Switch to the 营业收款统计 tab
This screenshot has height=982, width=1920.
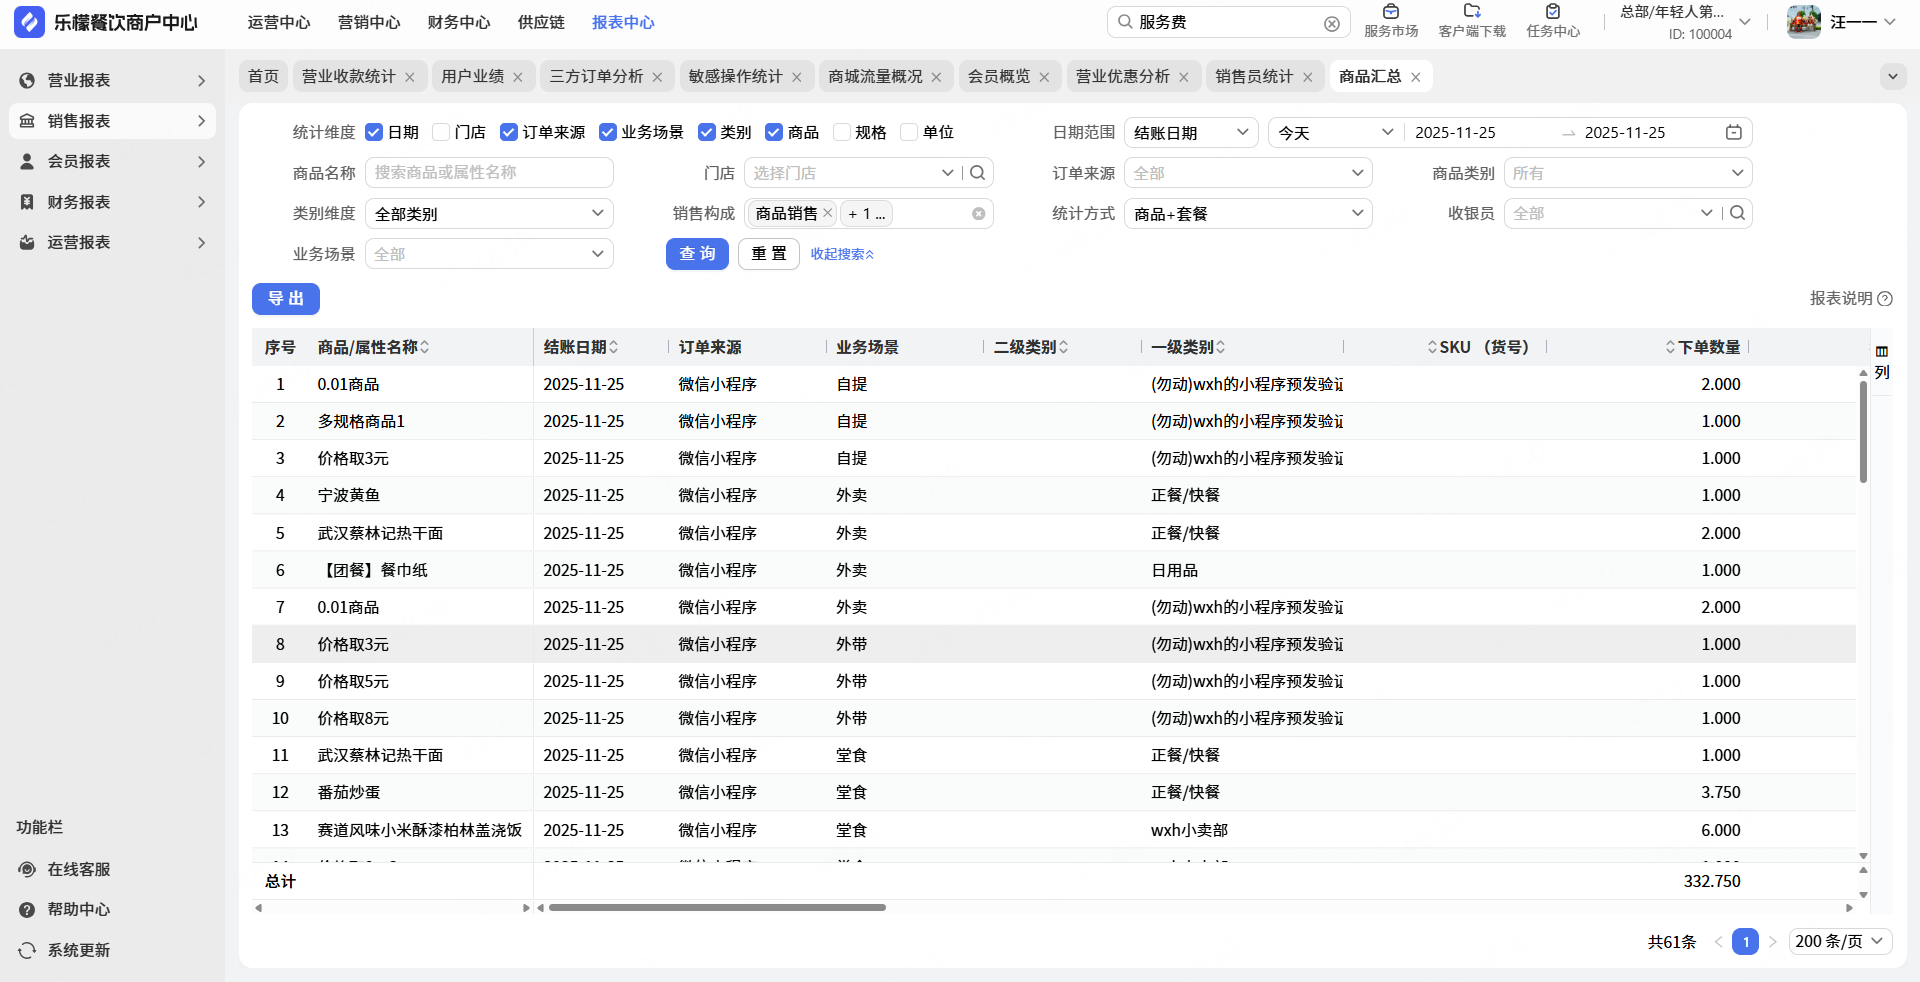[348, 77]
